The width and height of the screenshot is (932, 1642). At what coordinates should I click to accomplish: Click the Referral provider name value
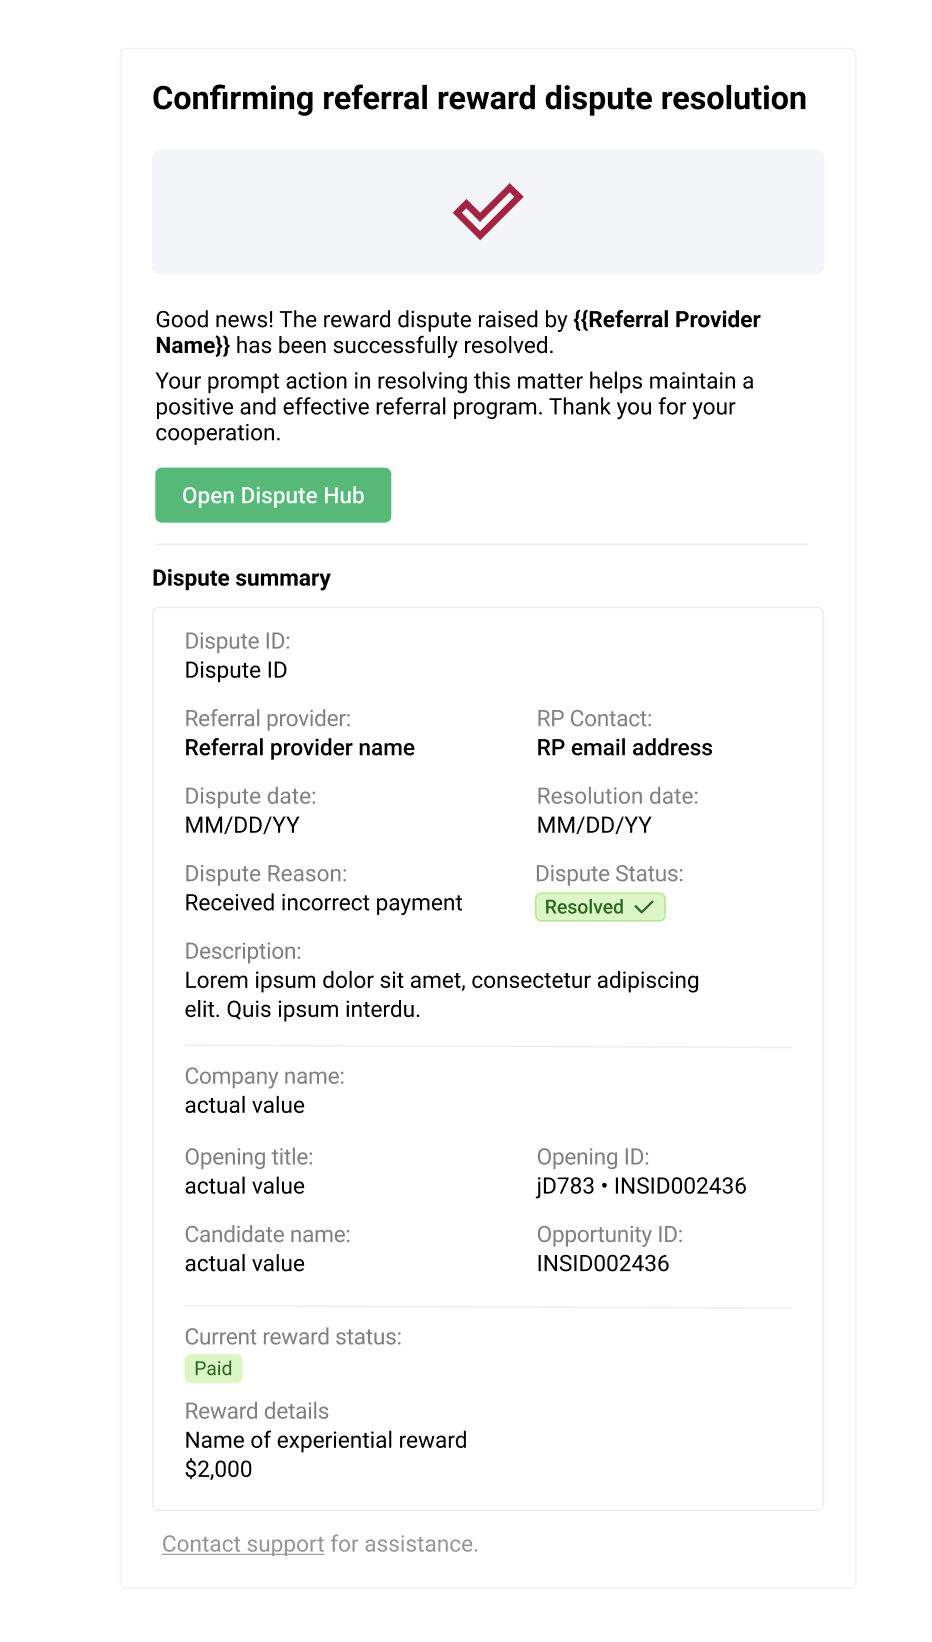coord(300,748)
